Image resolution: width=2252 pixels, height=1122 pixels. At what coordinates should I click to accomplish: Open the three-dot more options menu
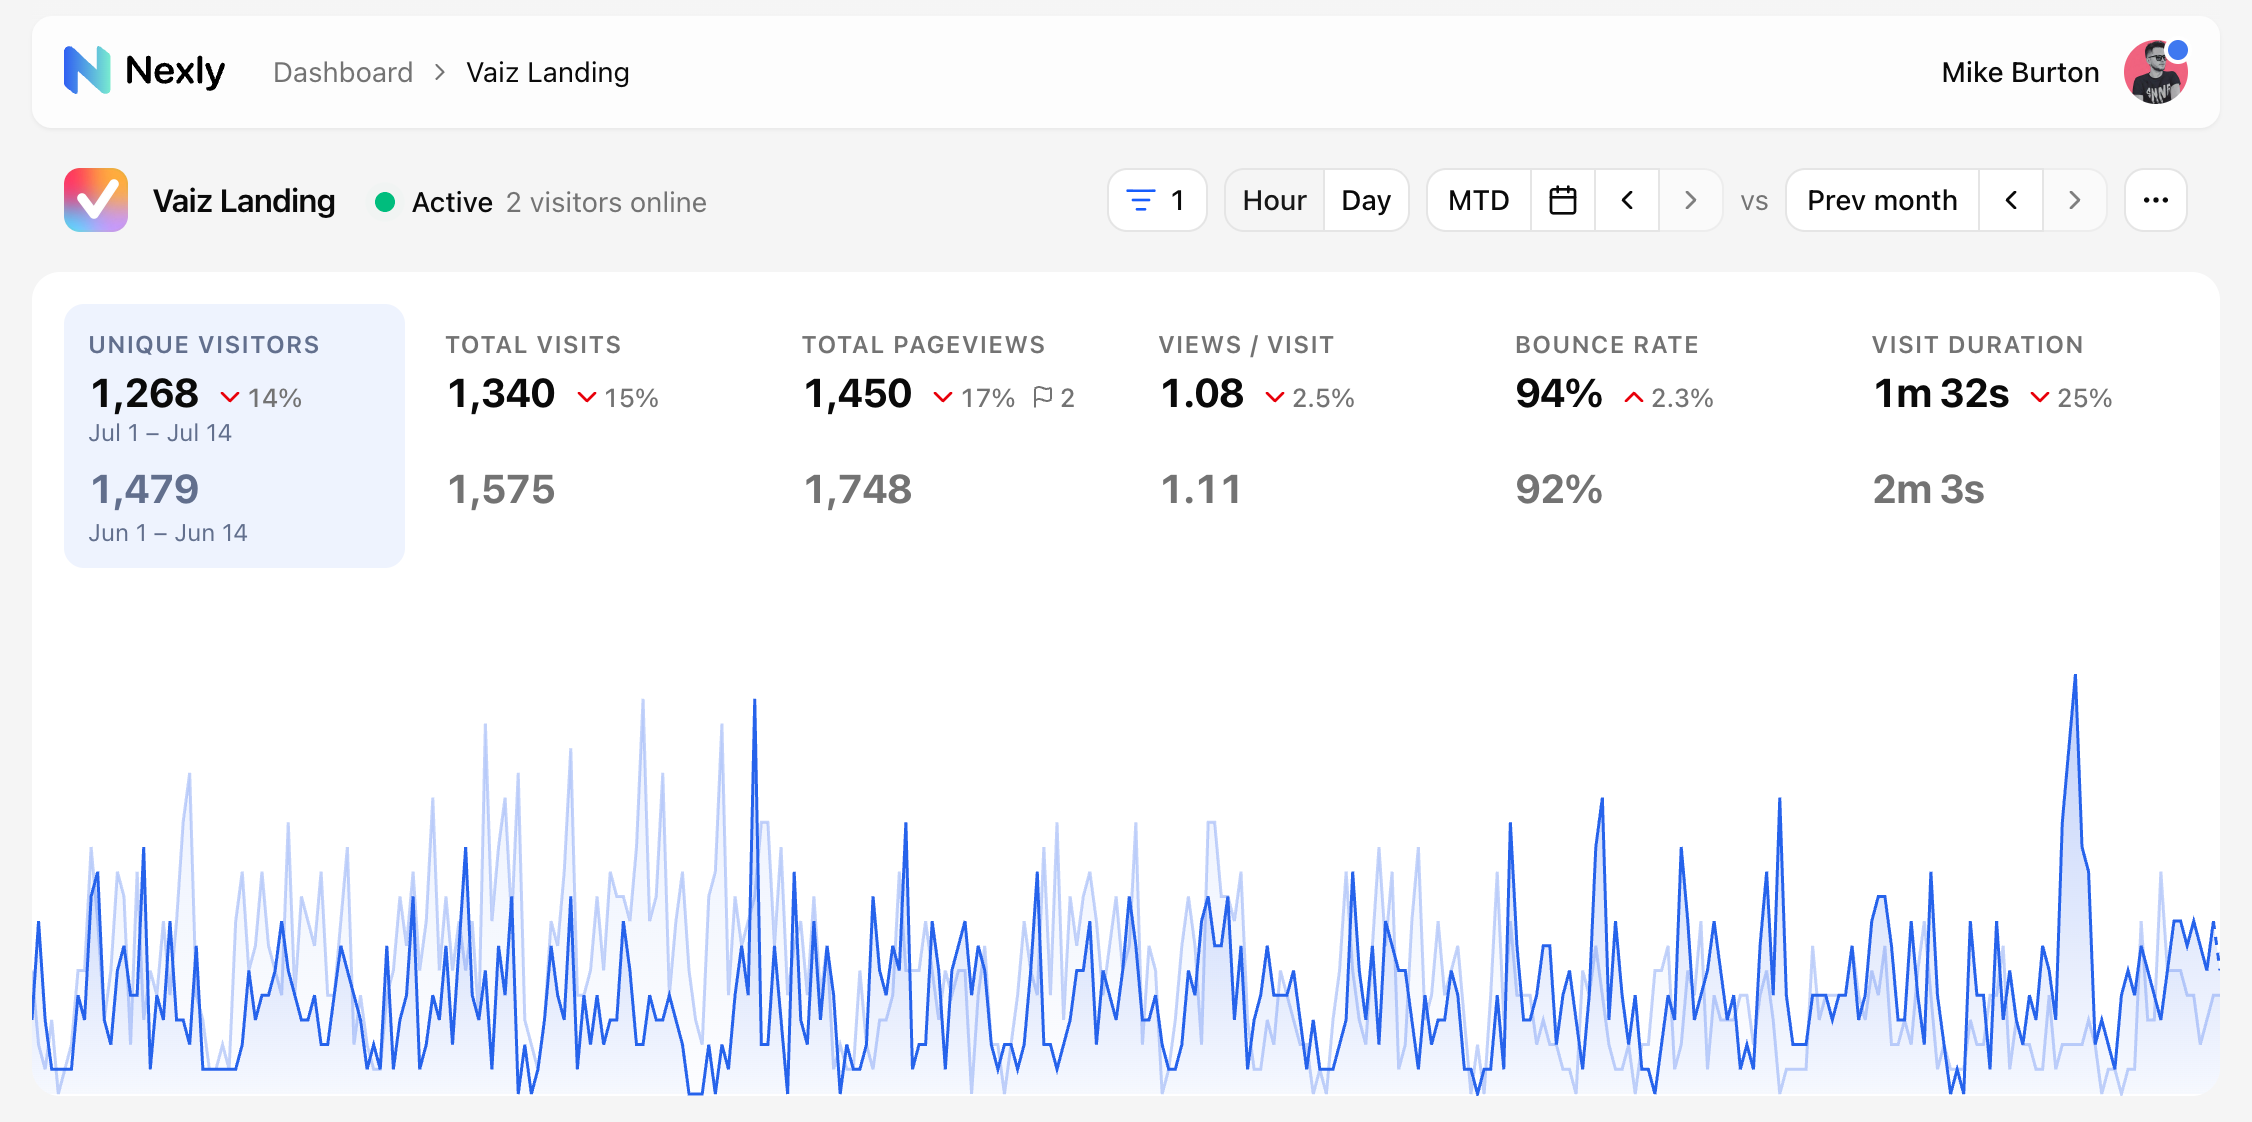(2156, 201)
